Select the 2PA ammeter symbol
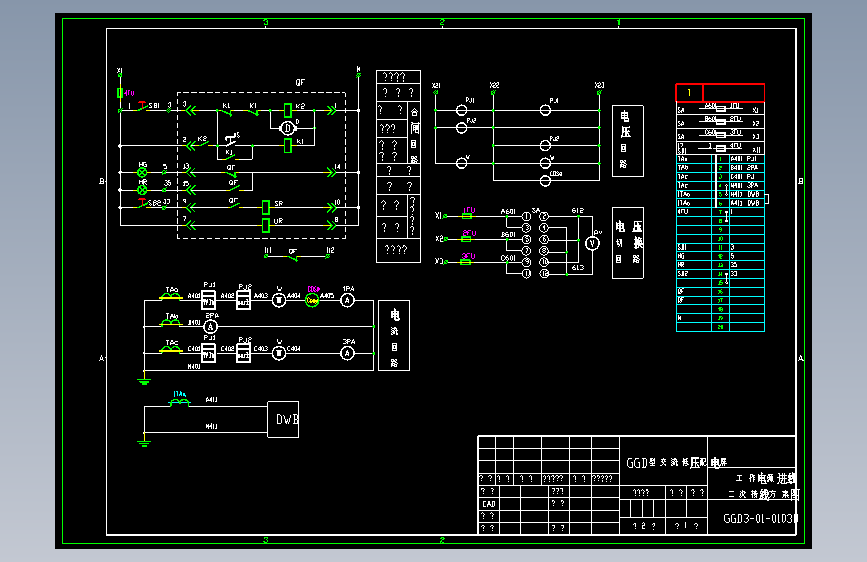Viewport: 867px width, 562px height. point(211,327)
